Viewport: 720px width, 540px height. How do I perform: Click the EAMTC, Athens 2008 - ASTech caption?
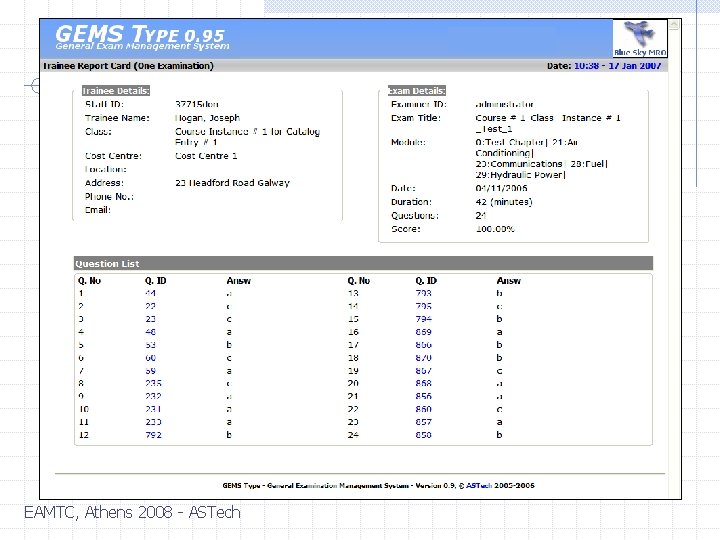tap(132, 512)
